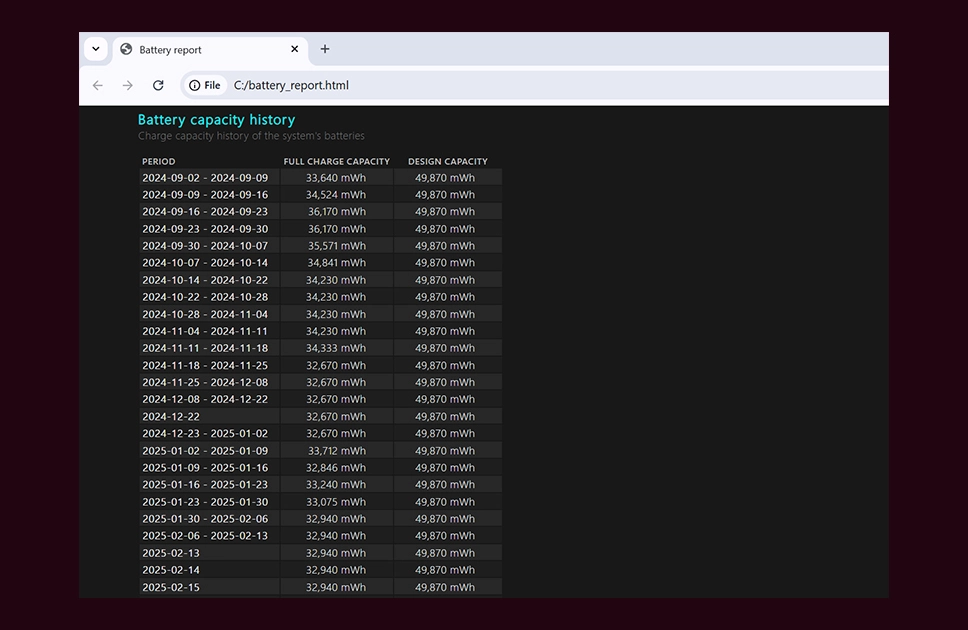
Task: Select period 2024-12-23 - 2025-01-02
Action: [x=205, y=434]
